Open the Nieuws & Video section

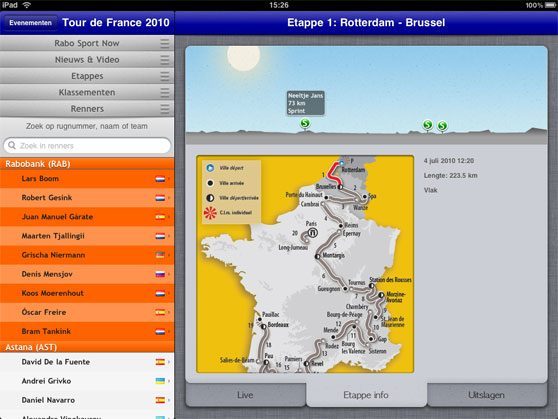pyautogui.click(x=87, y=59)
